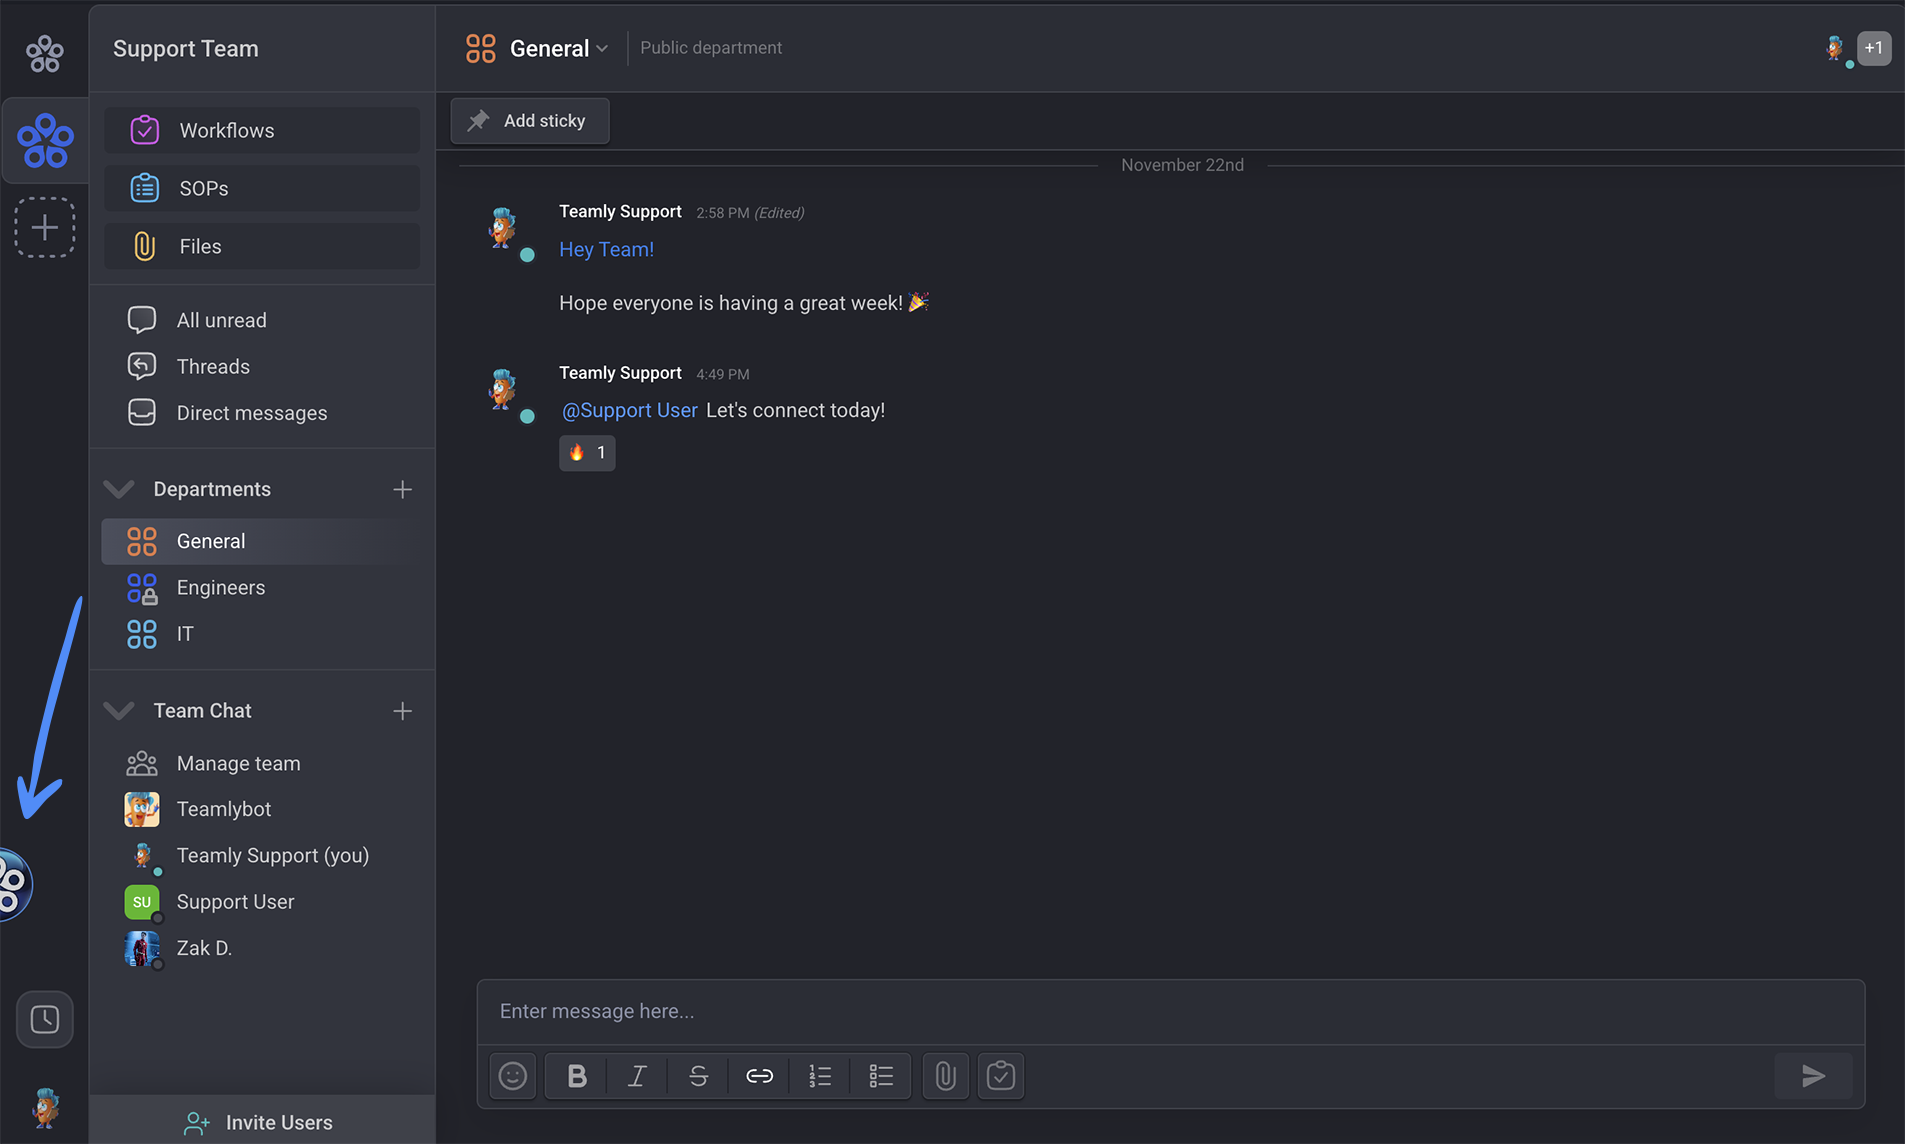Open Files

tap(262, 246)
